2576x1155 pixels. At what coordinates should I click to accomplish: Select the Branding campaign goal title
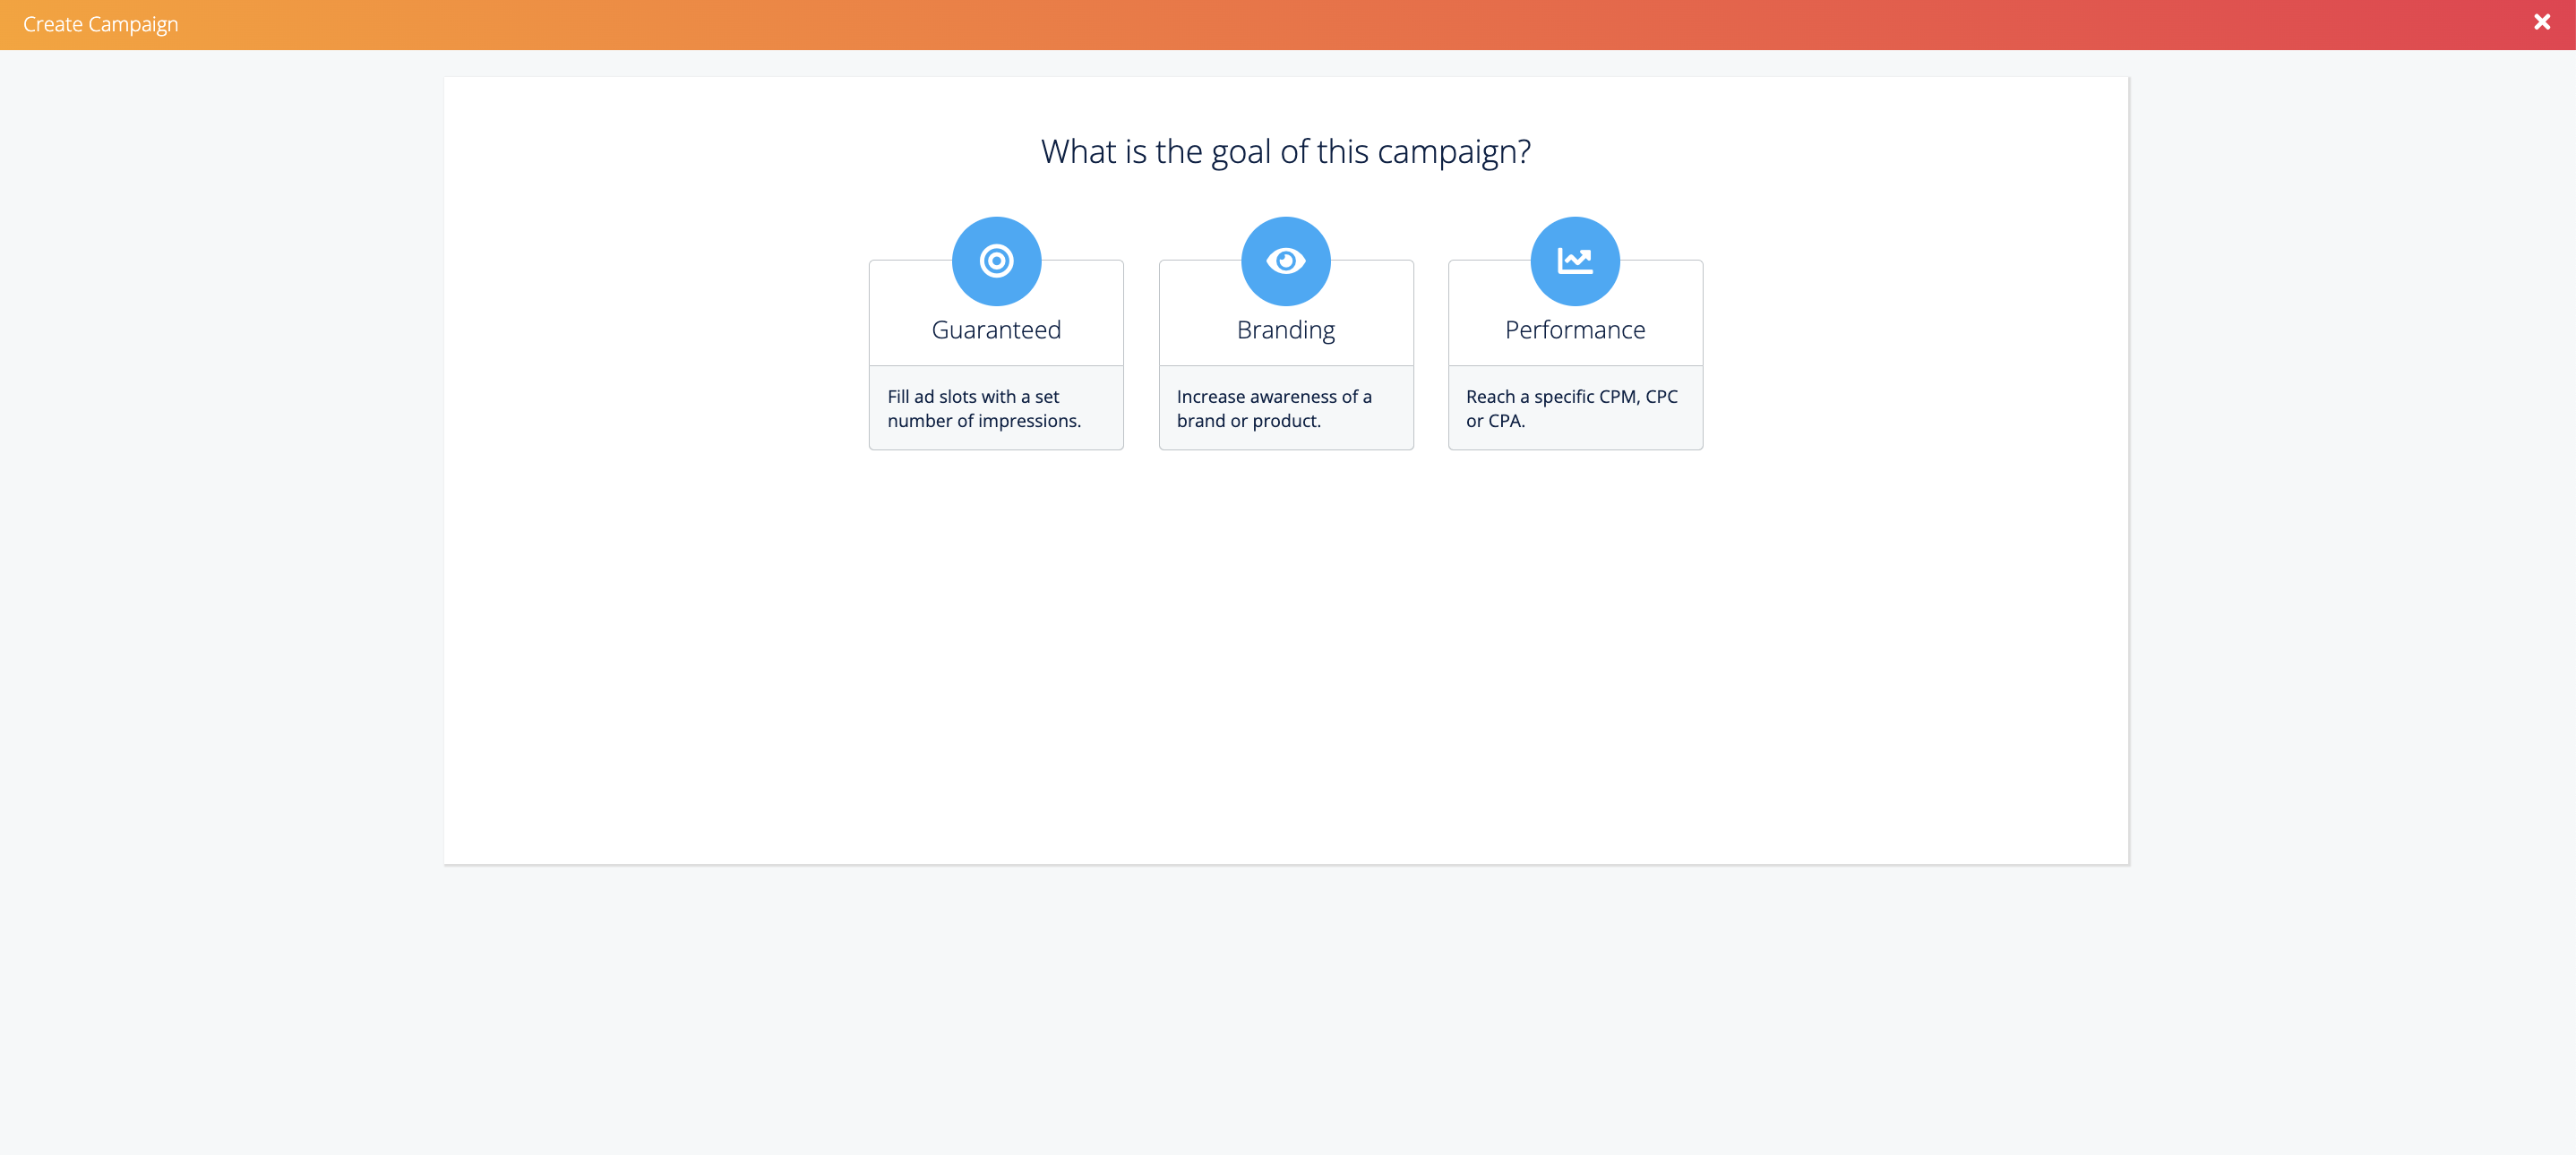1285,330
